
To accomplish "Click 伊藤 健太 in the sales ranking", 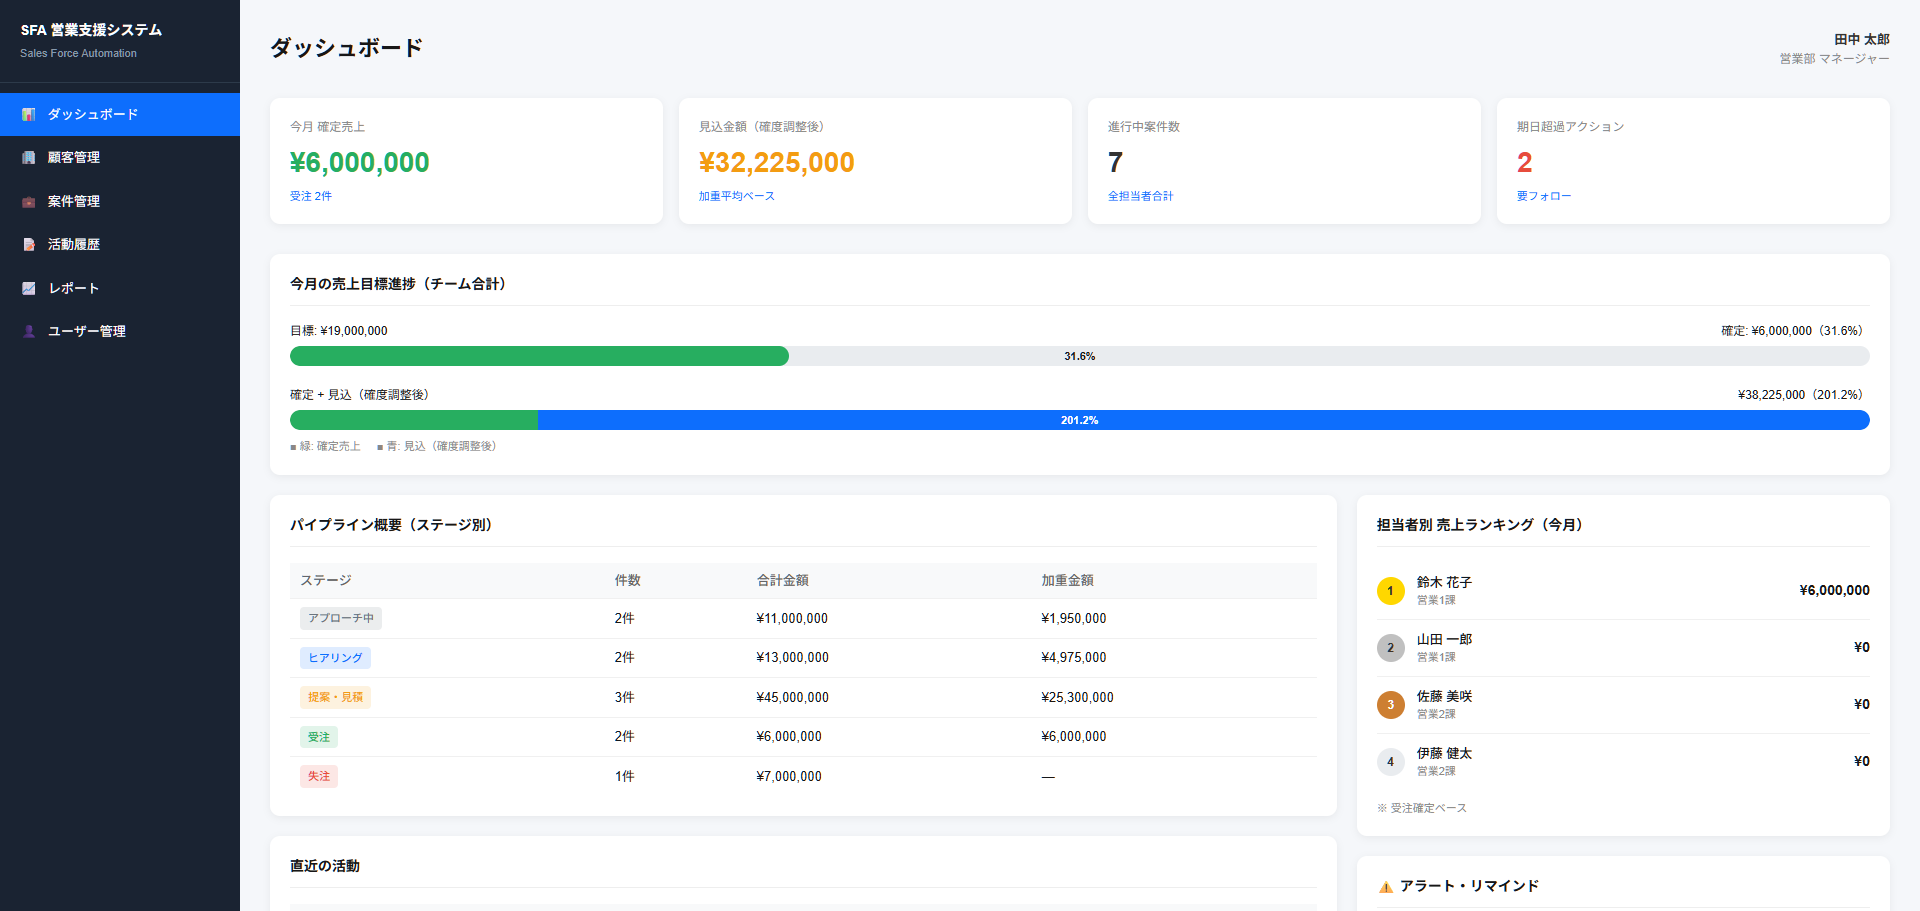I will pos(1444,753).
